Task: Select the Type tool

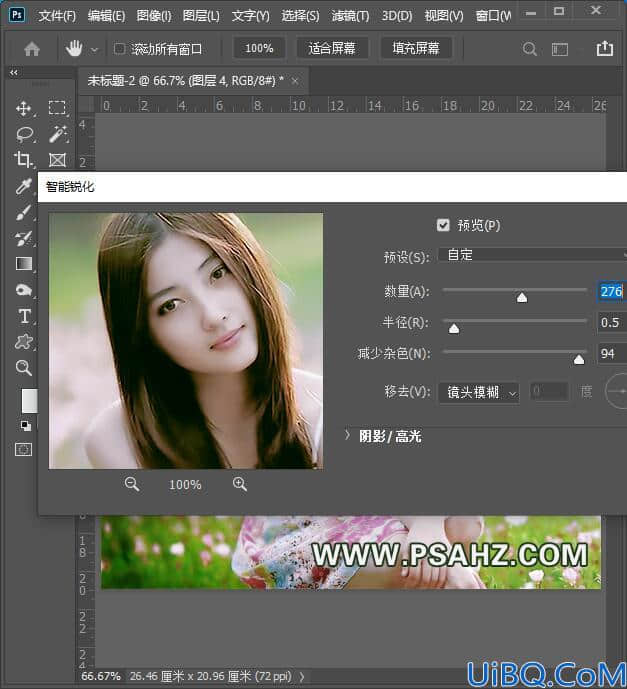Action: (x=25, y=316)
